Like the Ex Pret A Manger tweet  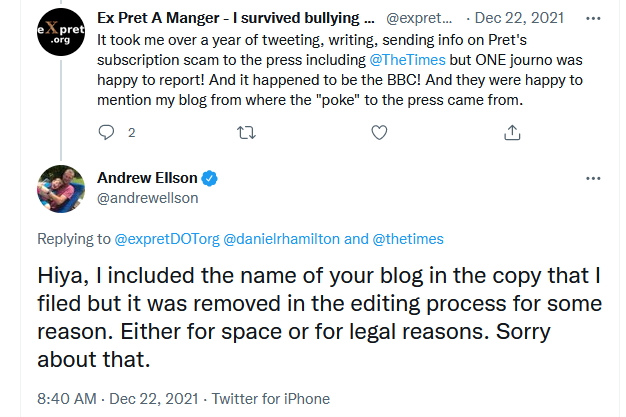coord(379,132)
